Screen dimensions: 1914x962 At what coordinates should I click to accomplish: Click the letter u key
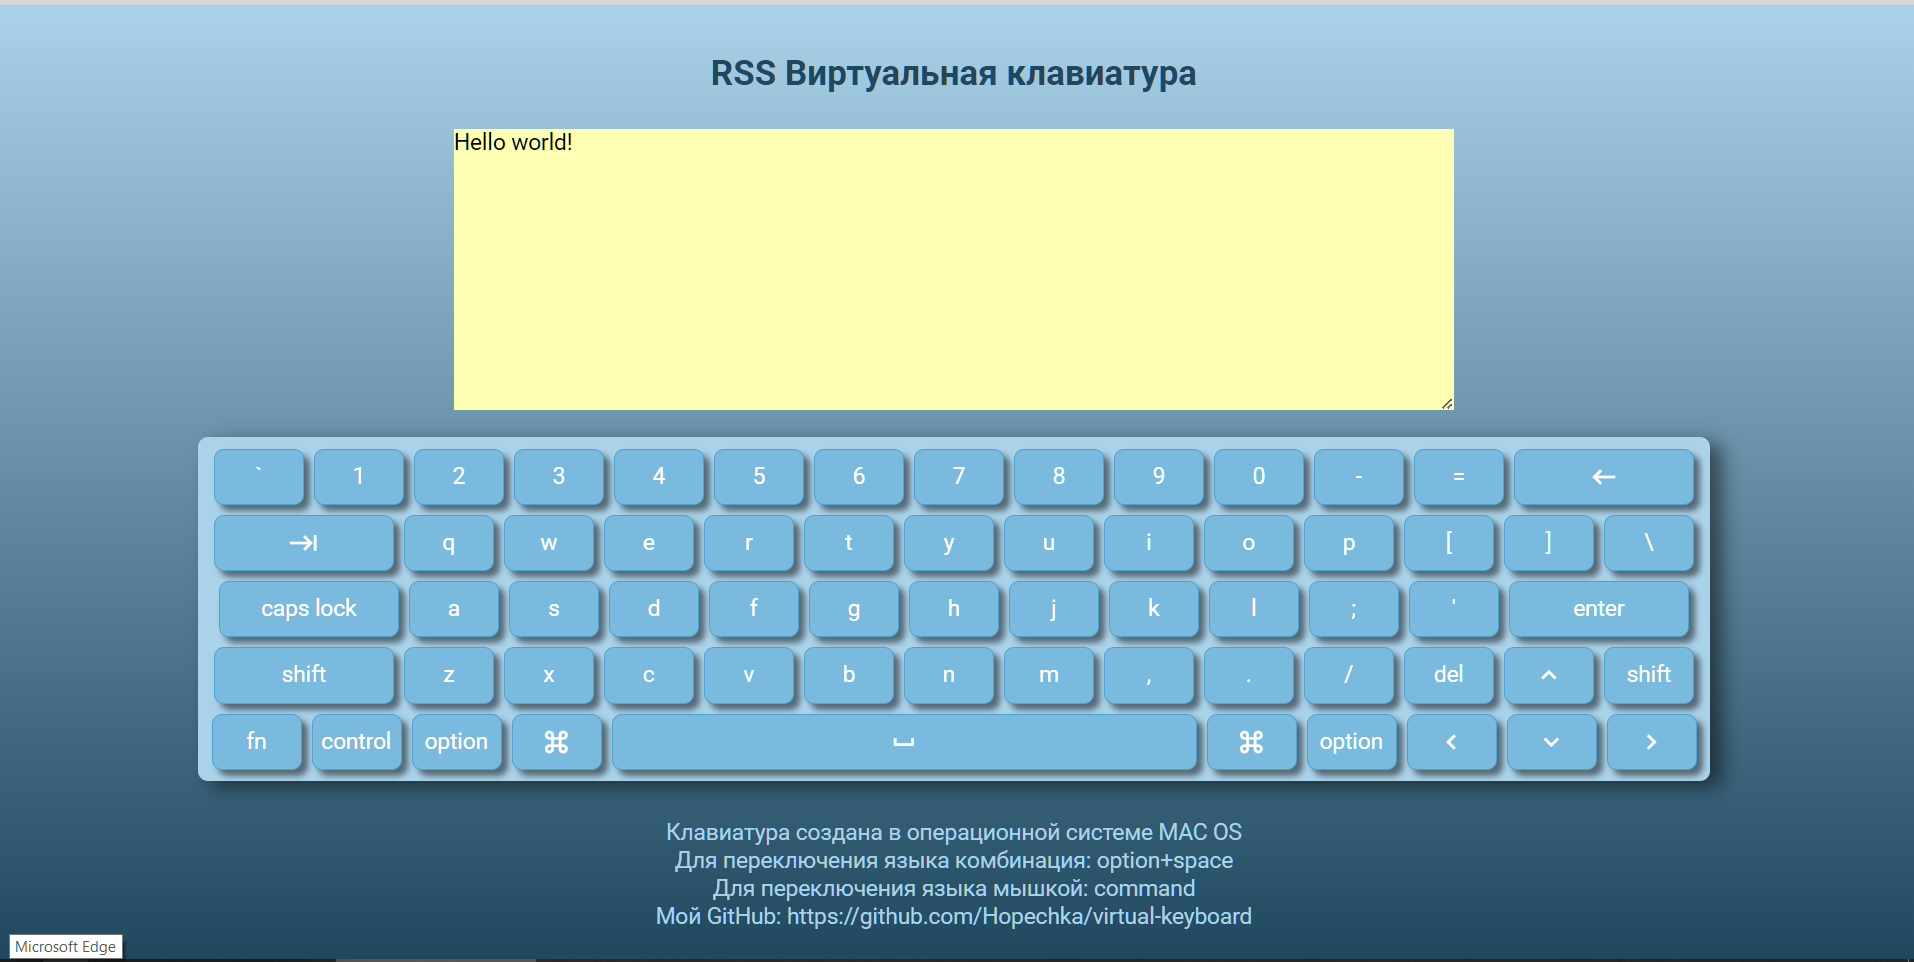pyautogui.click(x=1048, y=543)
